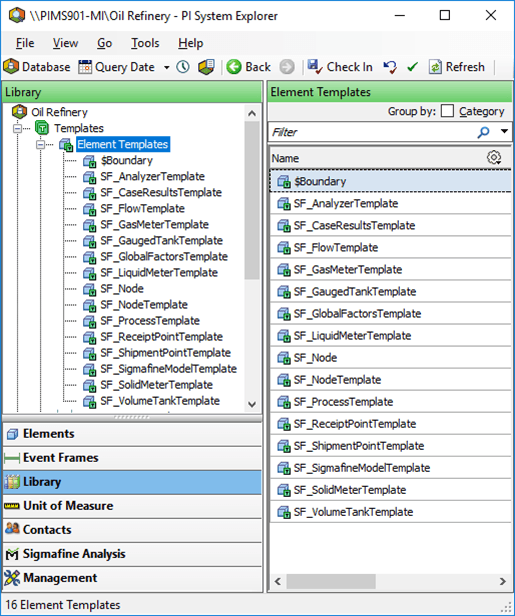Click SF_SolidMeterTemplate icon in the list

pyautogui.click(x=284, y=490)
